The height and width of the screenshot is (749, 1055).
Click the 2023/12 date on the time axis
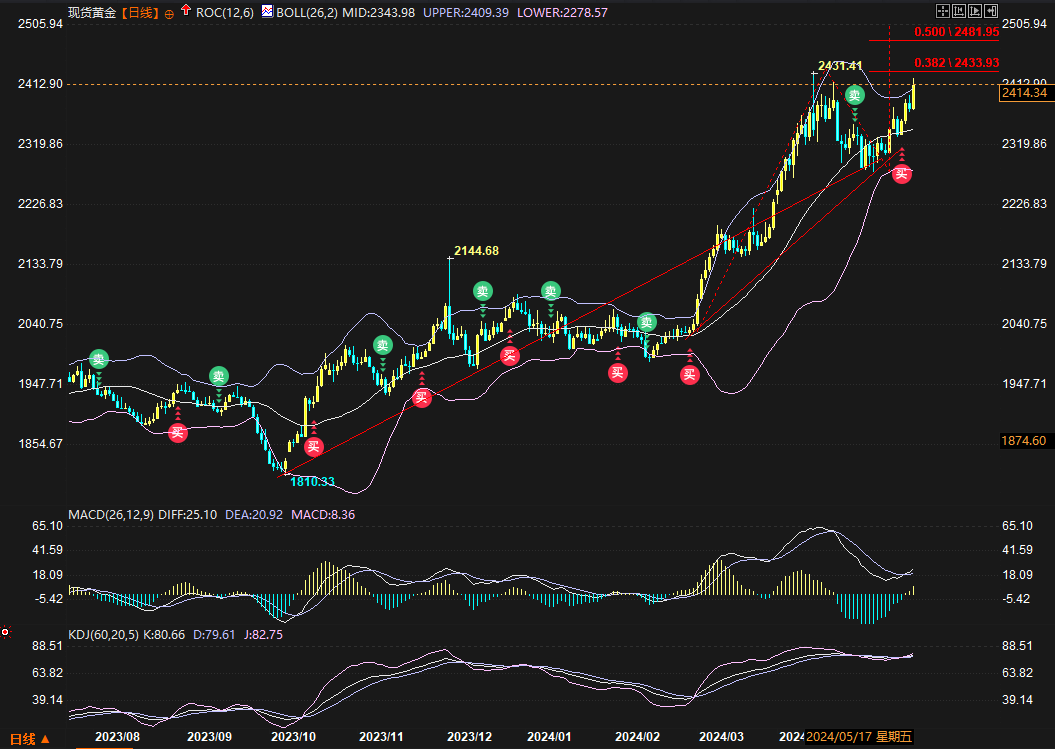[468, 737]
